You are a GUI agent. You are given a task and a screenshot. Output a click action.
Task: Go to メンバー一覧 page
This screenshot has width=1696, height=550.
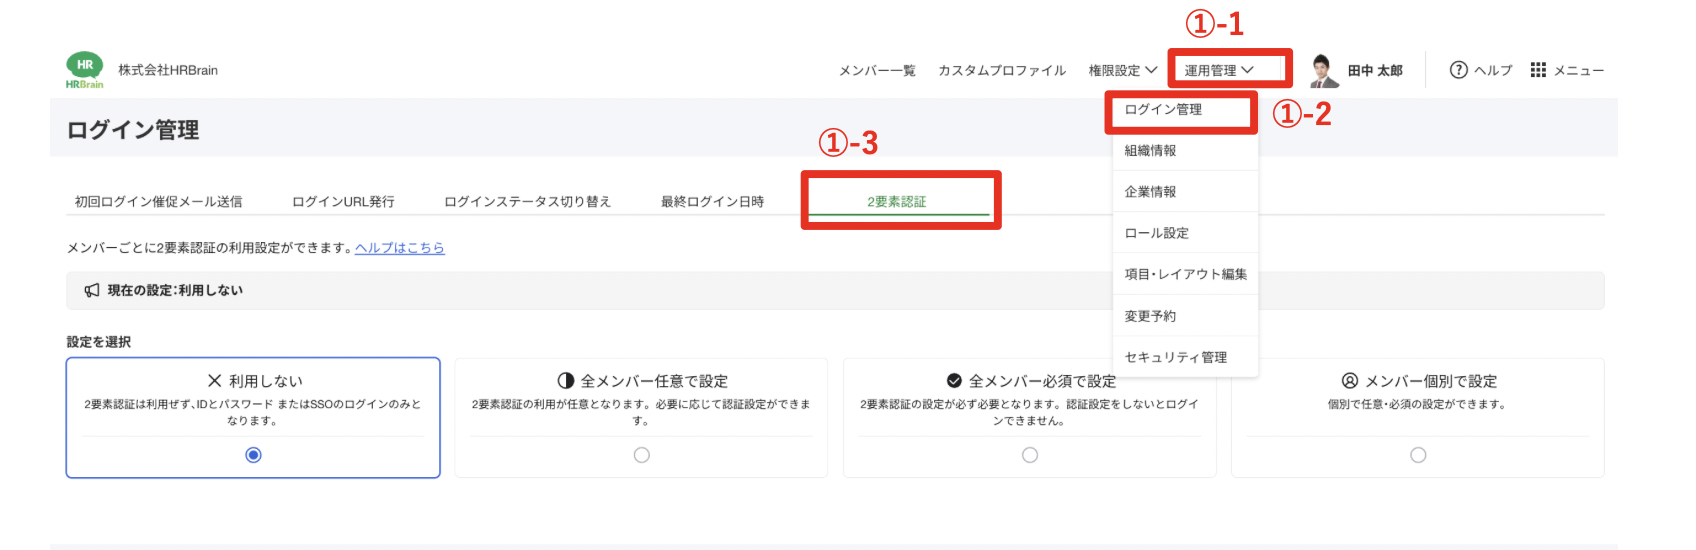pyautogui.click(x=877, y=71)
